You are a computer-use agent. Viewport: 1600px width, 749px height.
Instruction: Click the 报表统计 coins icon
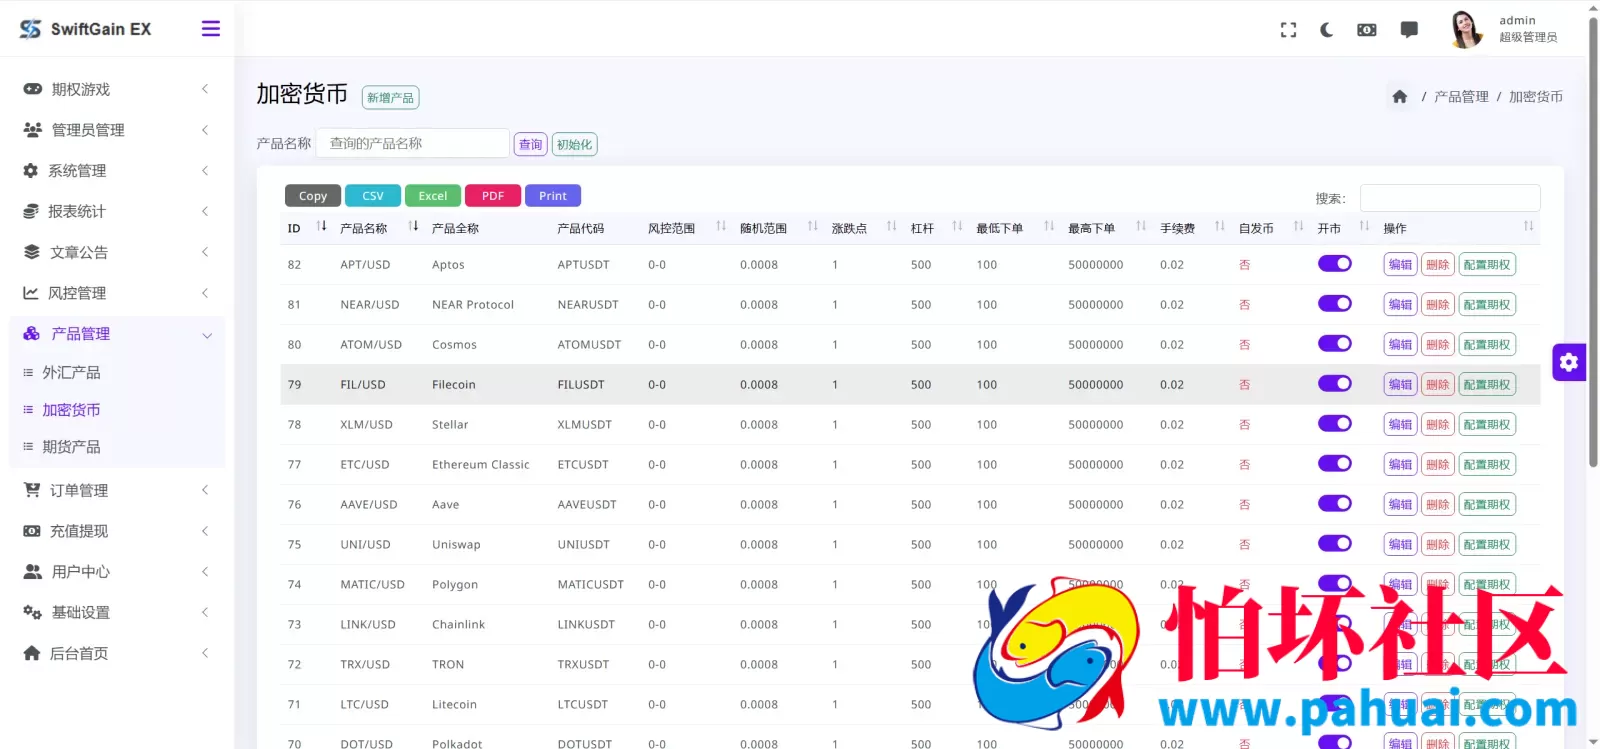[31, 211]
